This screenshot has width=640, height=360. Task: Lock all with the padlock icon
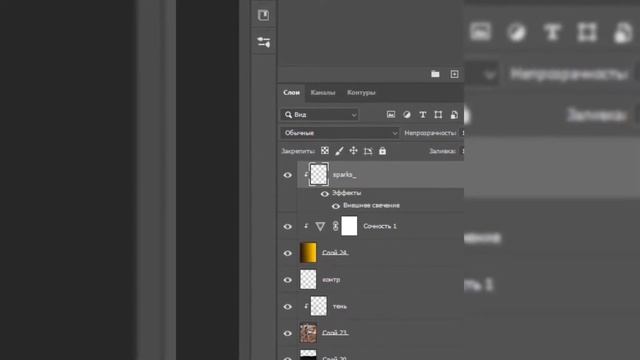coord(382,151)
